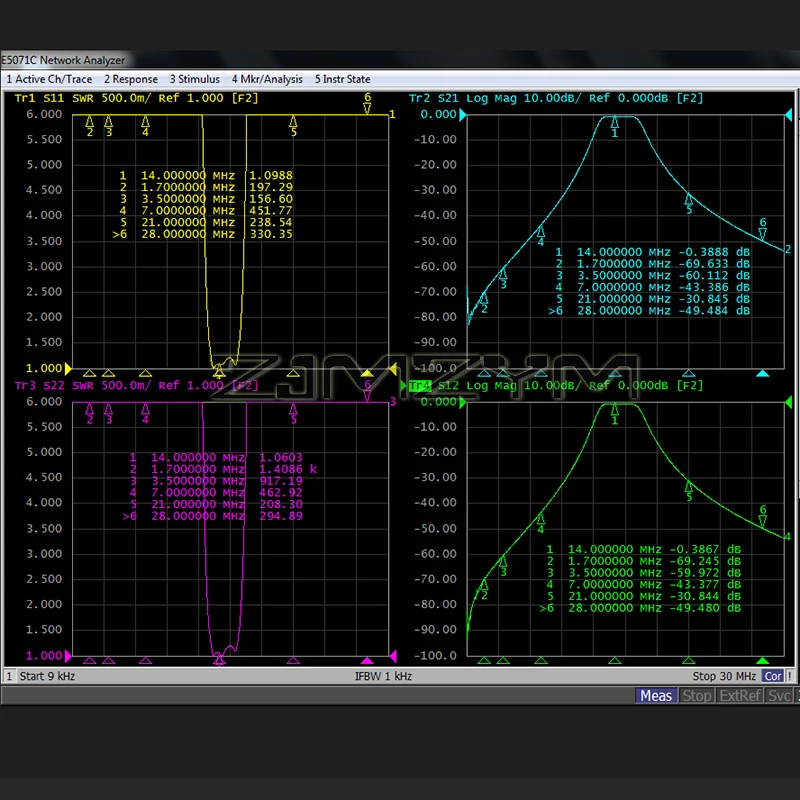
Task: Click the S22 marker readout 1.4086 k
Action: (288, 469)
